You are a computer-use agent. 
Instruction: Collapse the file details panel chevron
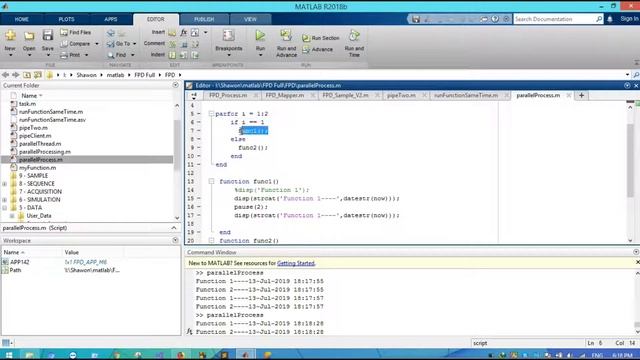[174, 228]
